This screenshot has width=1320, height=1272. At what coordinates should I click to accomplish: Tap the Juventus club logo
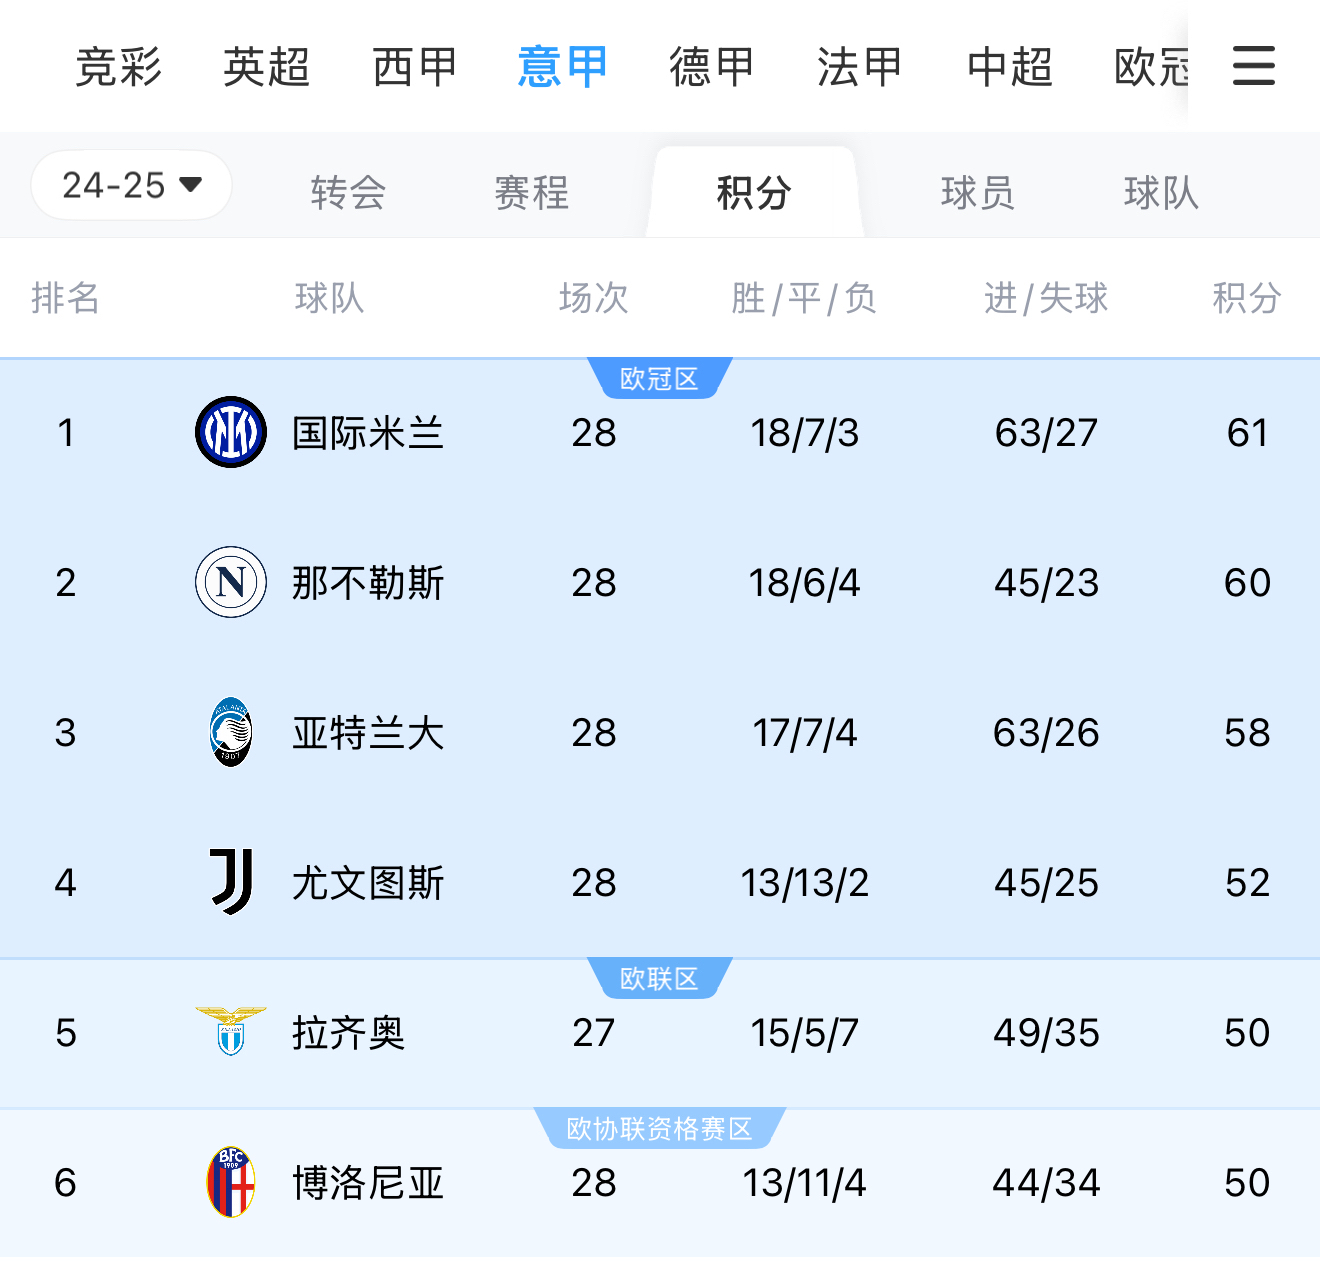tap(231, 882)
